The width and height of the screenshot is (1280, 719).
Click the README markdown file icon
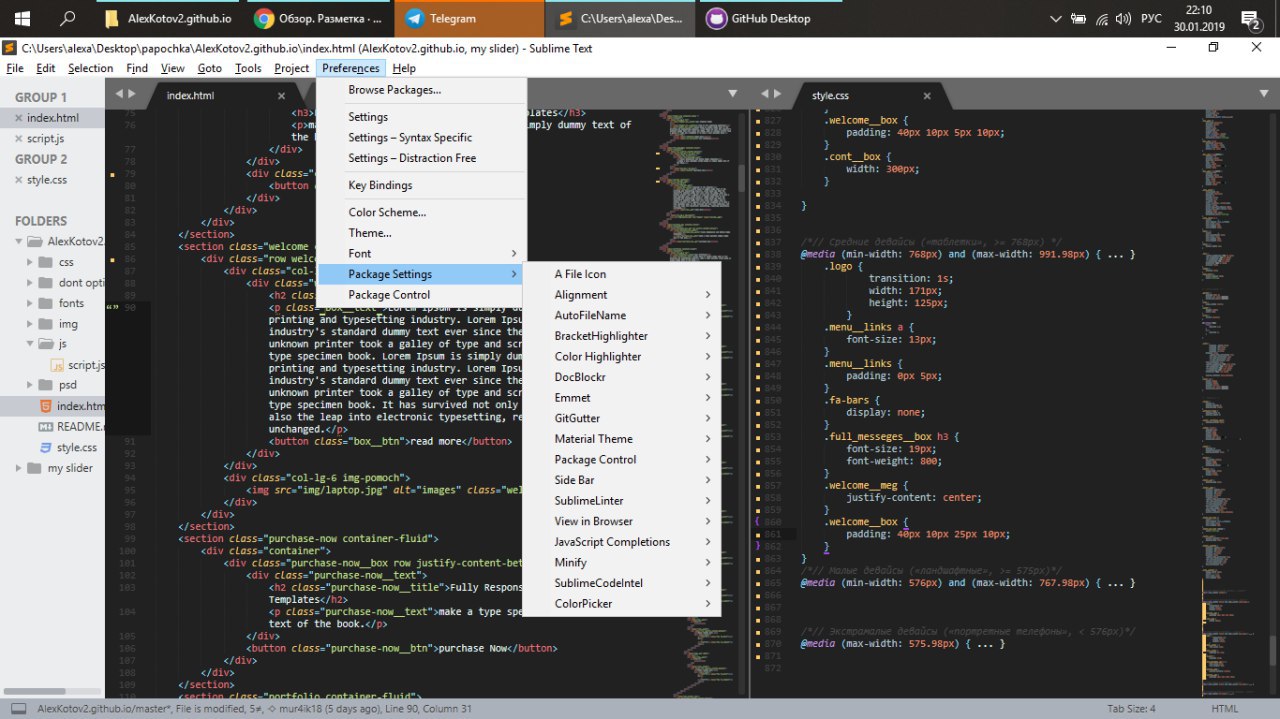45,426
